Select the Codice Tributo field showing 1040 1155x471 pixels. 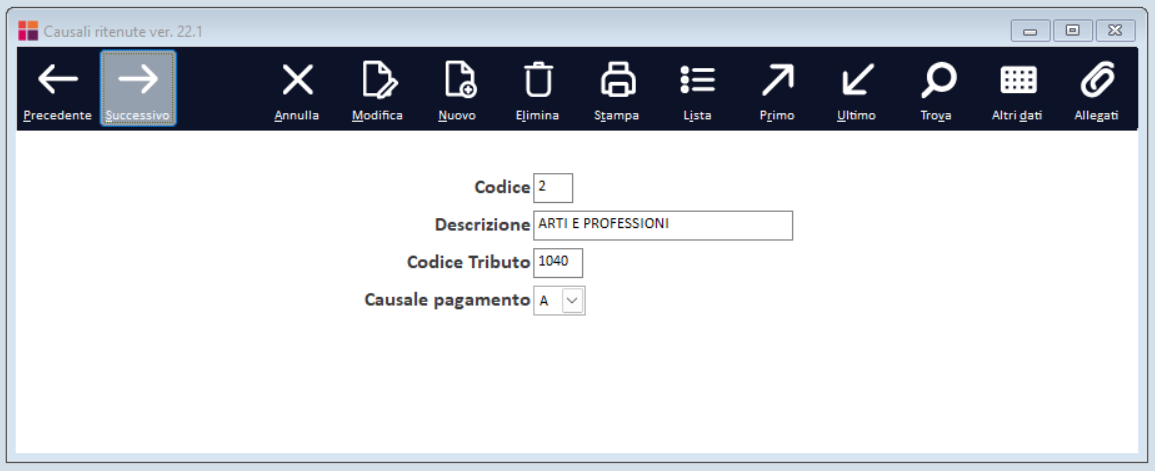(558, 263)
